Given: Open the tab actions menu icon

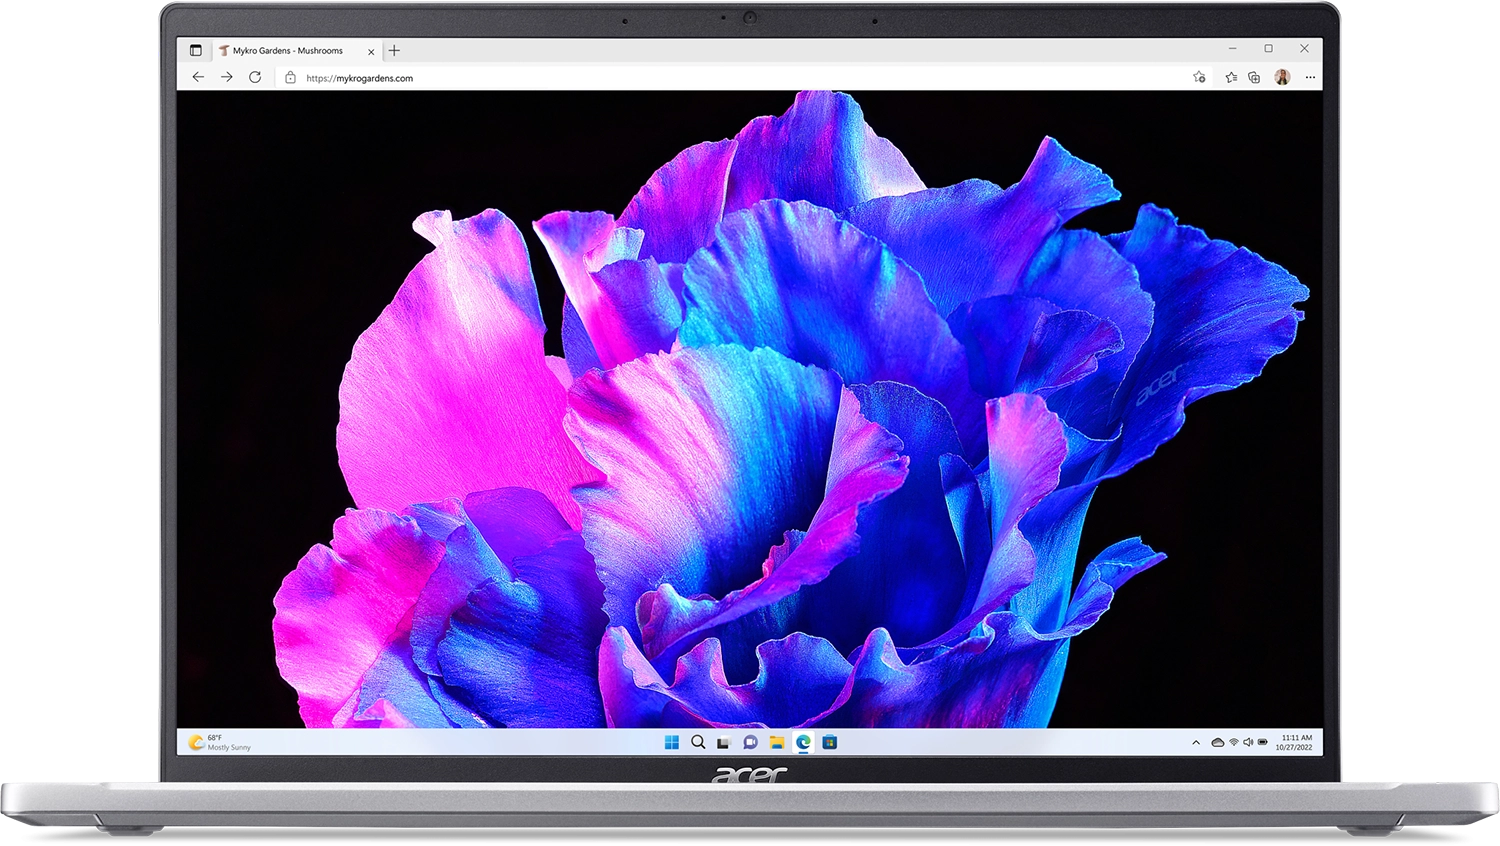Looking at the screenshot, I should pyautogui.click(x=196, y=50).
